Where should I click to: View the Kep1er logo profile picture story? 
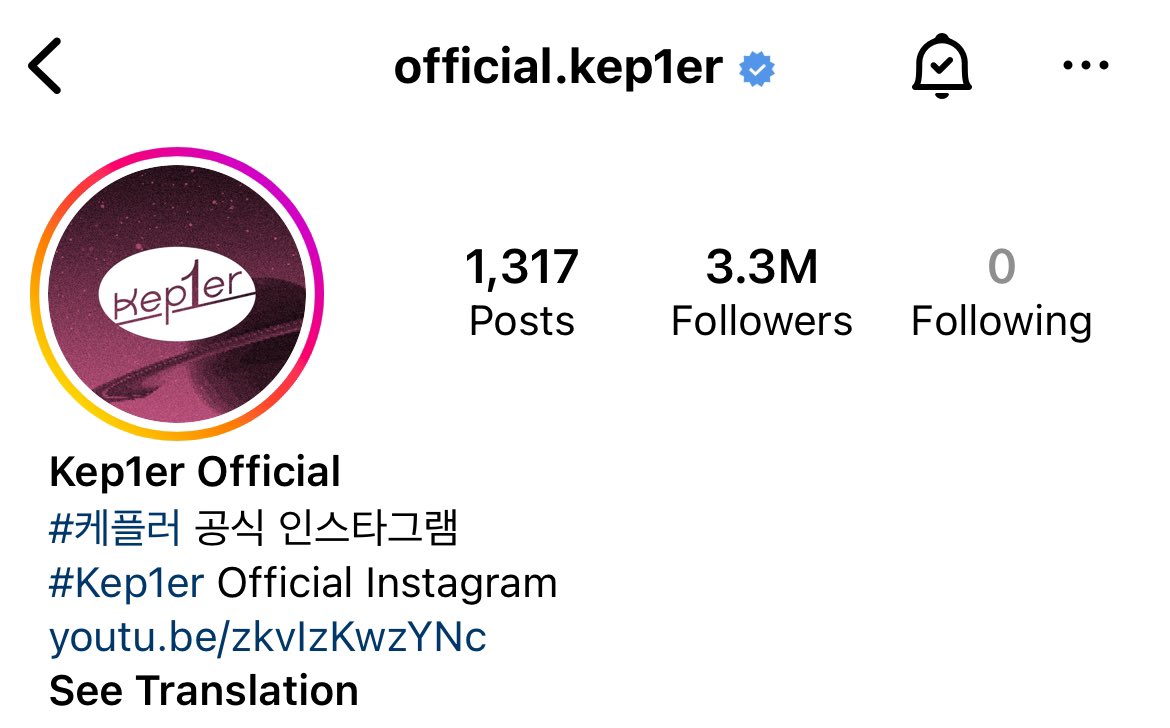pyautogui.click(x=177, y=294)
